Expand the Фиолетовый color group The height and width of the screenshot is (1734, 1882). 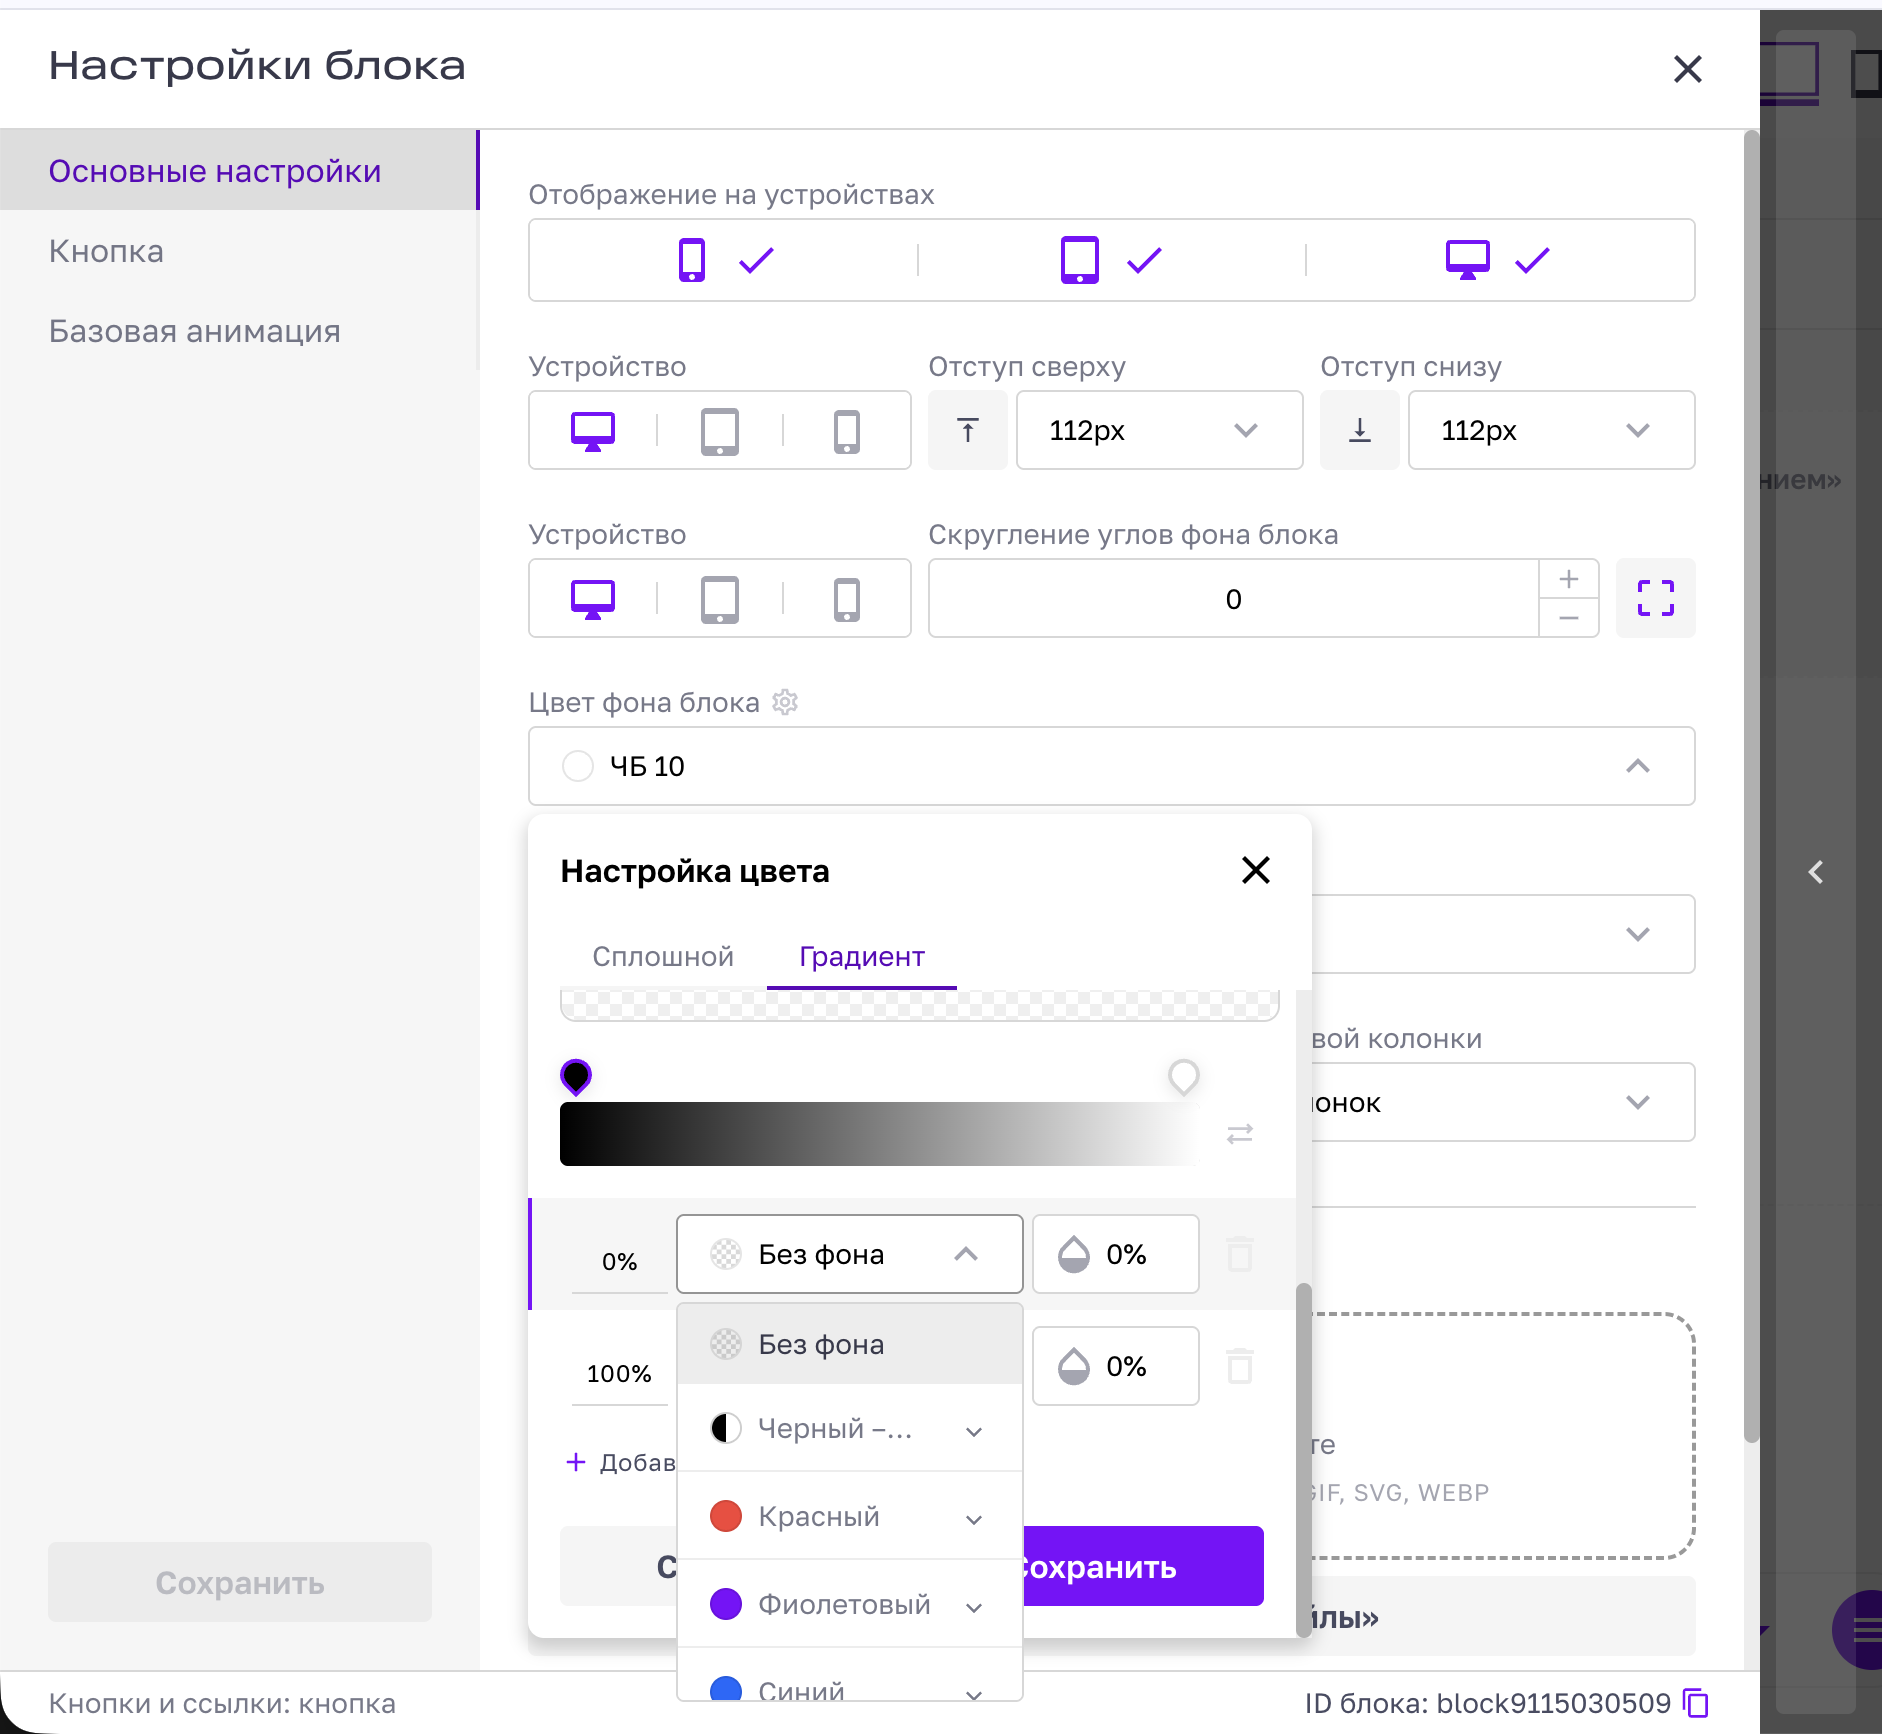(x=974, y=1607)
